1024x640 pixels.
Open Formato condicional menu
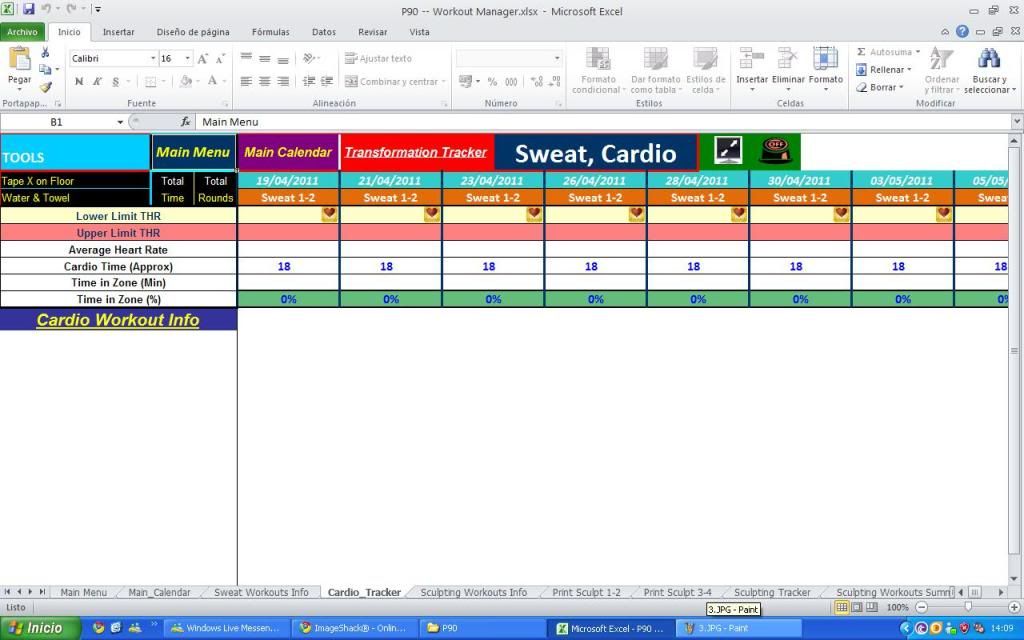(598, 71)
